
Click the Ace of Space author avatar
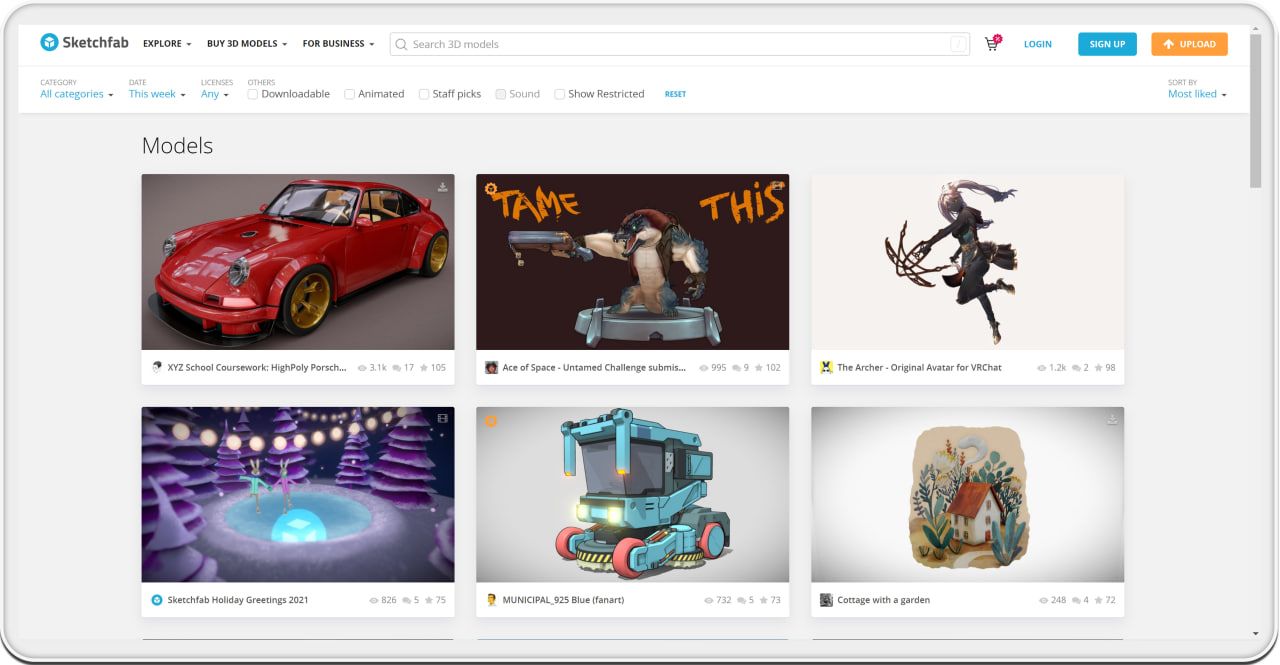pyautogui.click(x=491, y=368)
